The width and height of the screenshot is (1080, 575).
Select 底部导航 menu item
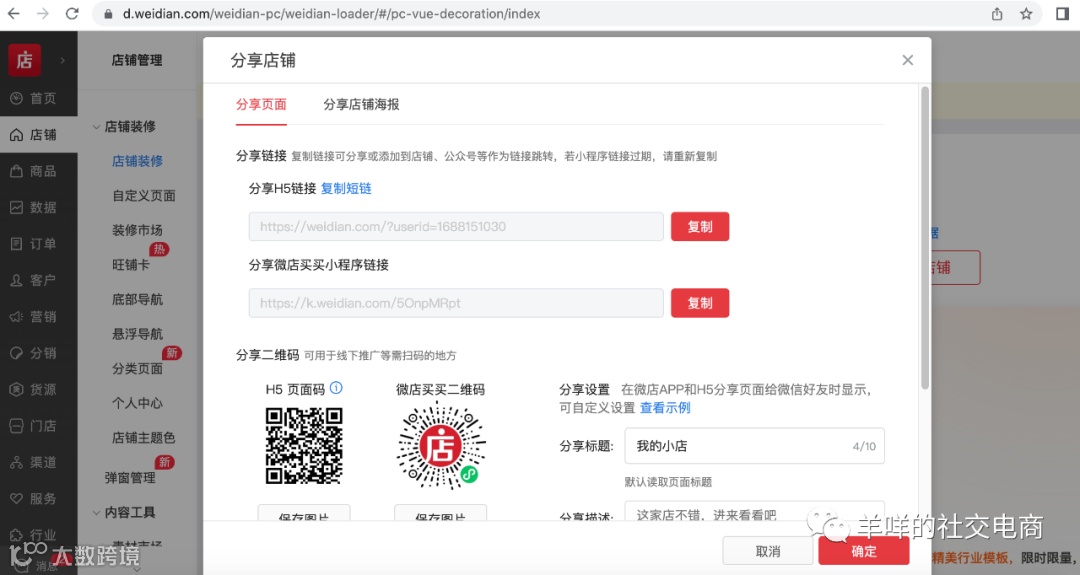tap(138, 300)
